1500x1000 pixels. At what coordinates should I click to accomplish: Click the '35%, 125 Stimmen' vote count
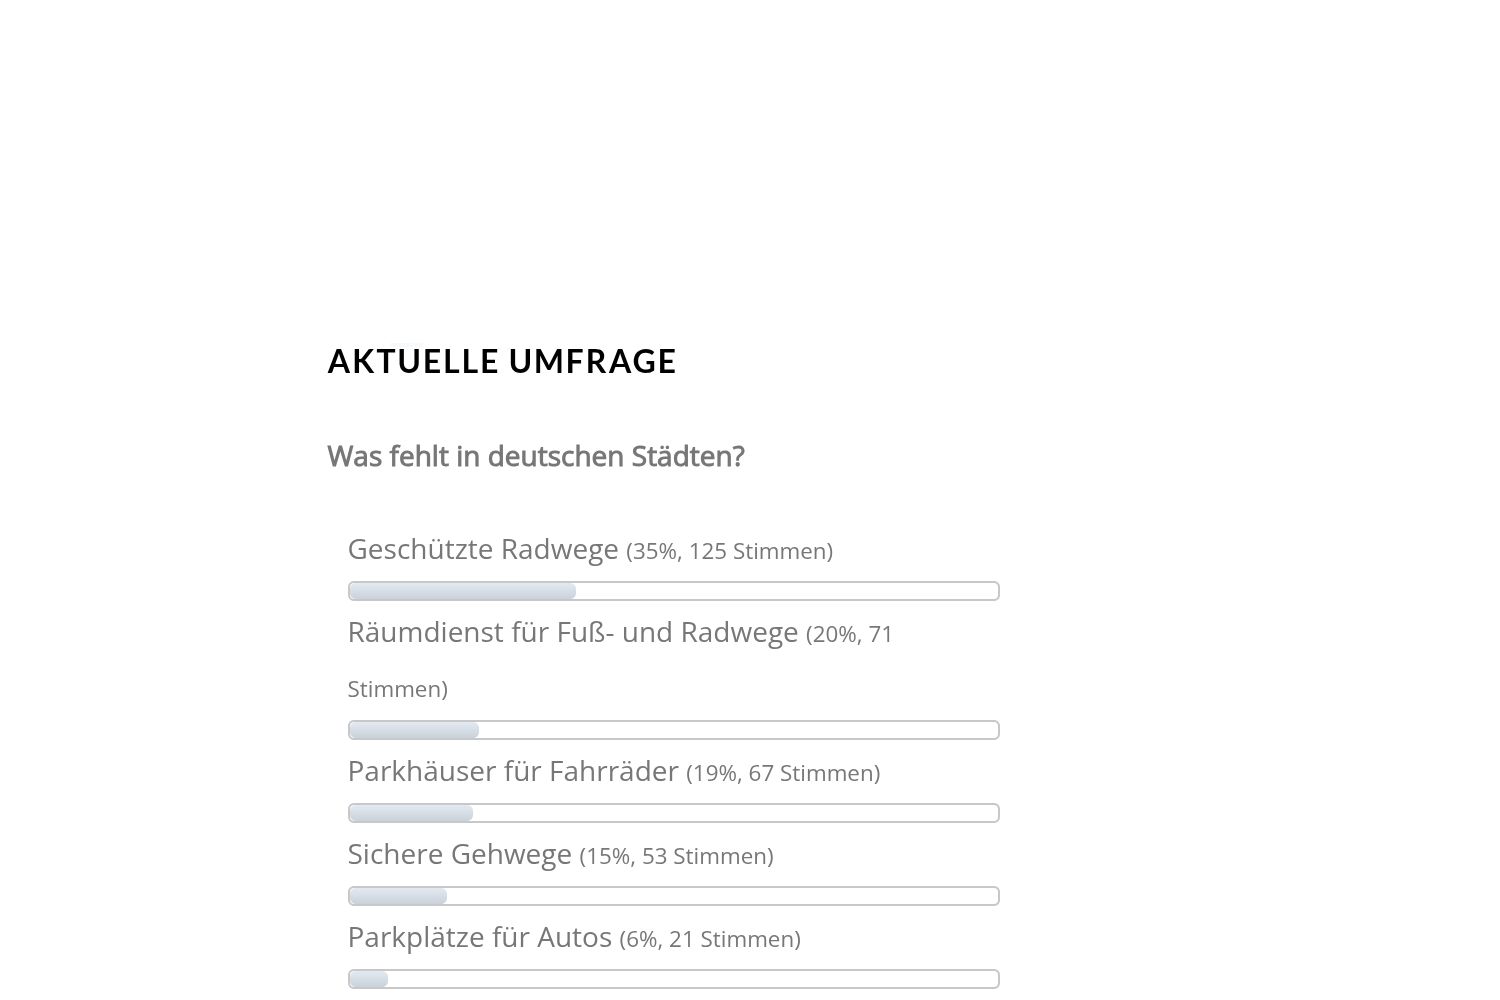730,551
